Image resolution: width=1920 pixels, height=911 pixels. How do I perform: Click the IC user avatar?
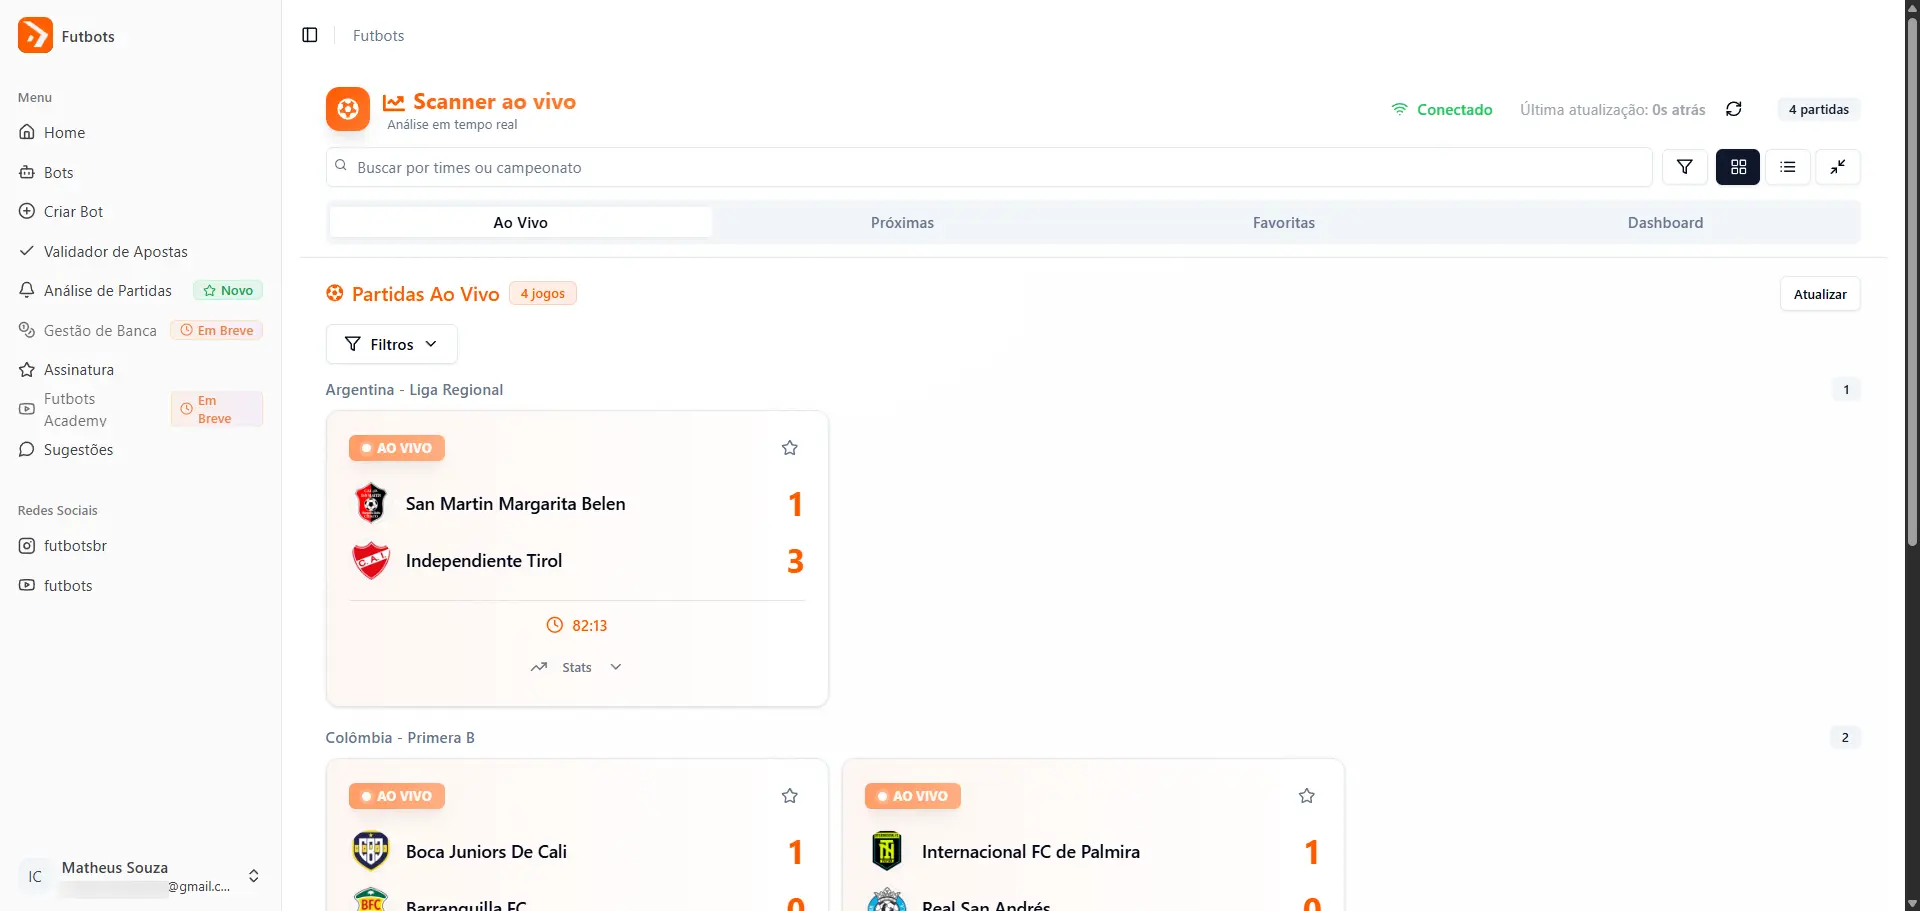pos(35,876)
